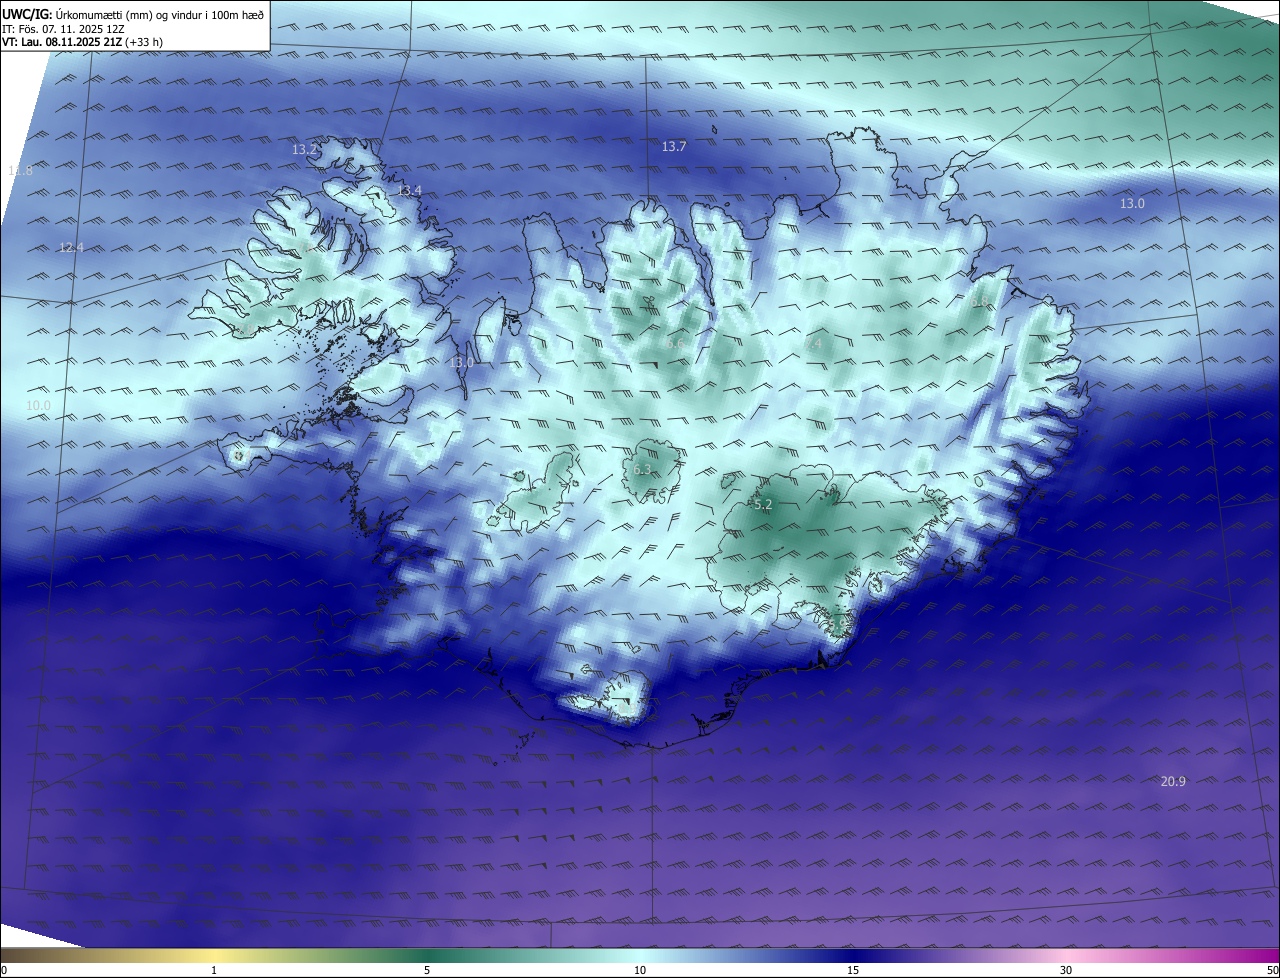Click the 0 tick on the color scale
This screenshot has width=1280, height=978.
(x=4, y=970)
